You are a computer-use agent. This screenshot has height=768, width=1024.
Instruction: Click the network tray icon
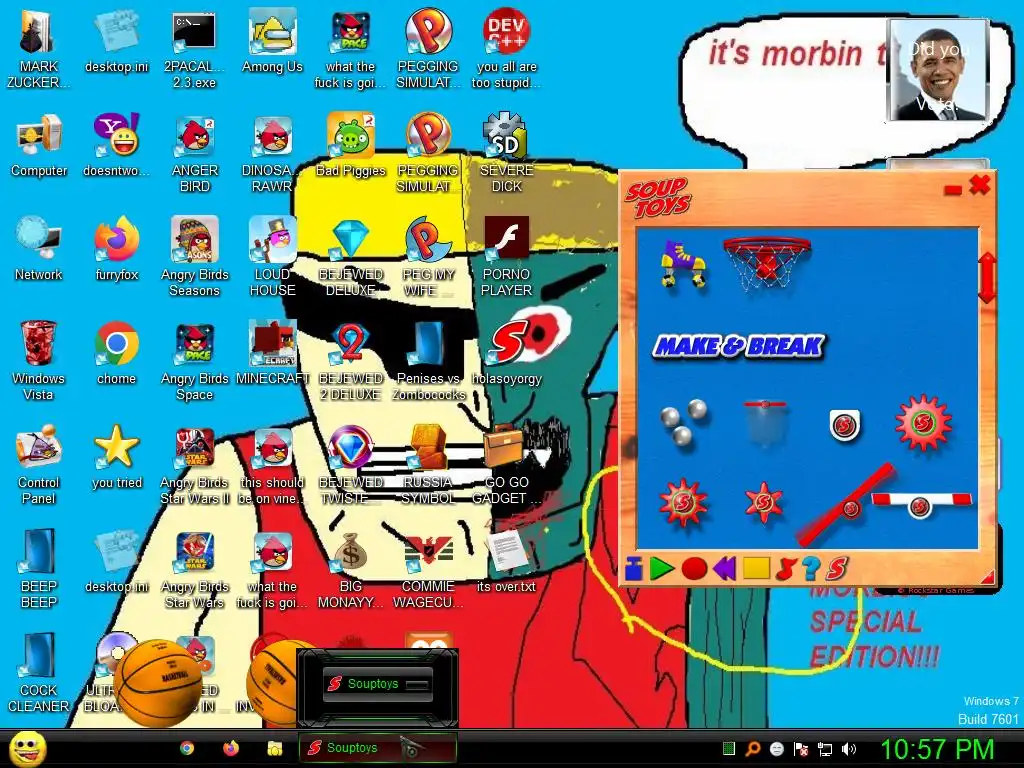coord(825,749)
